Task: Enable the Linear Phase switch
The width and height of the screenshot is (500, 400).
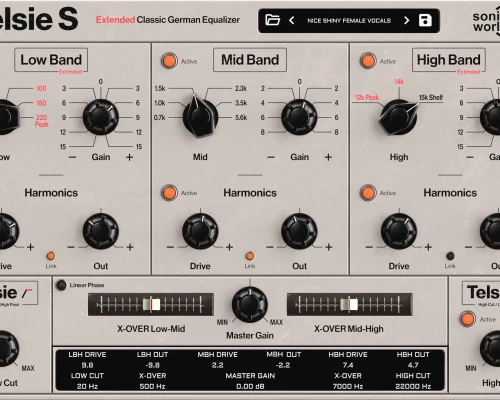Action: coord(61,285)
